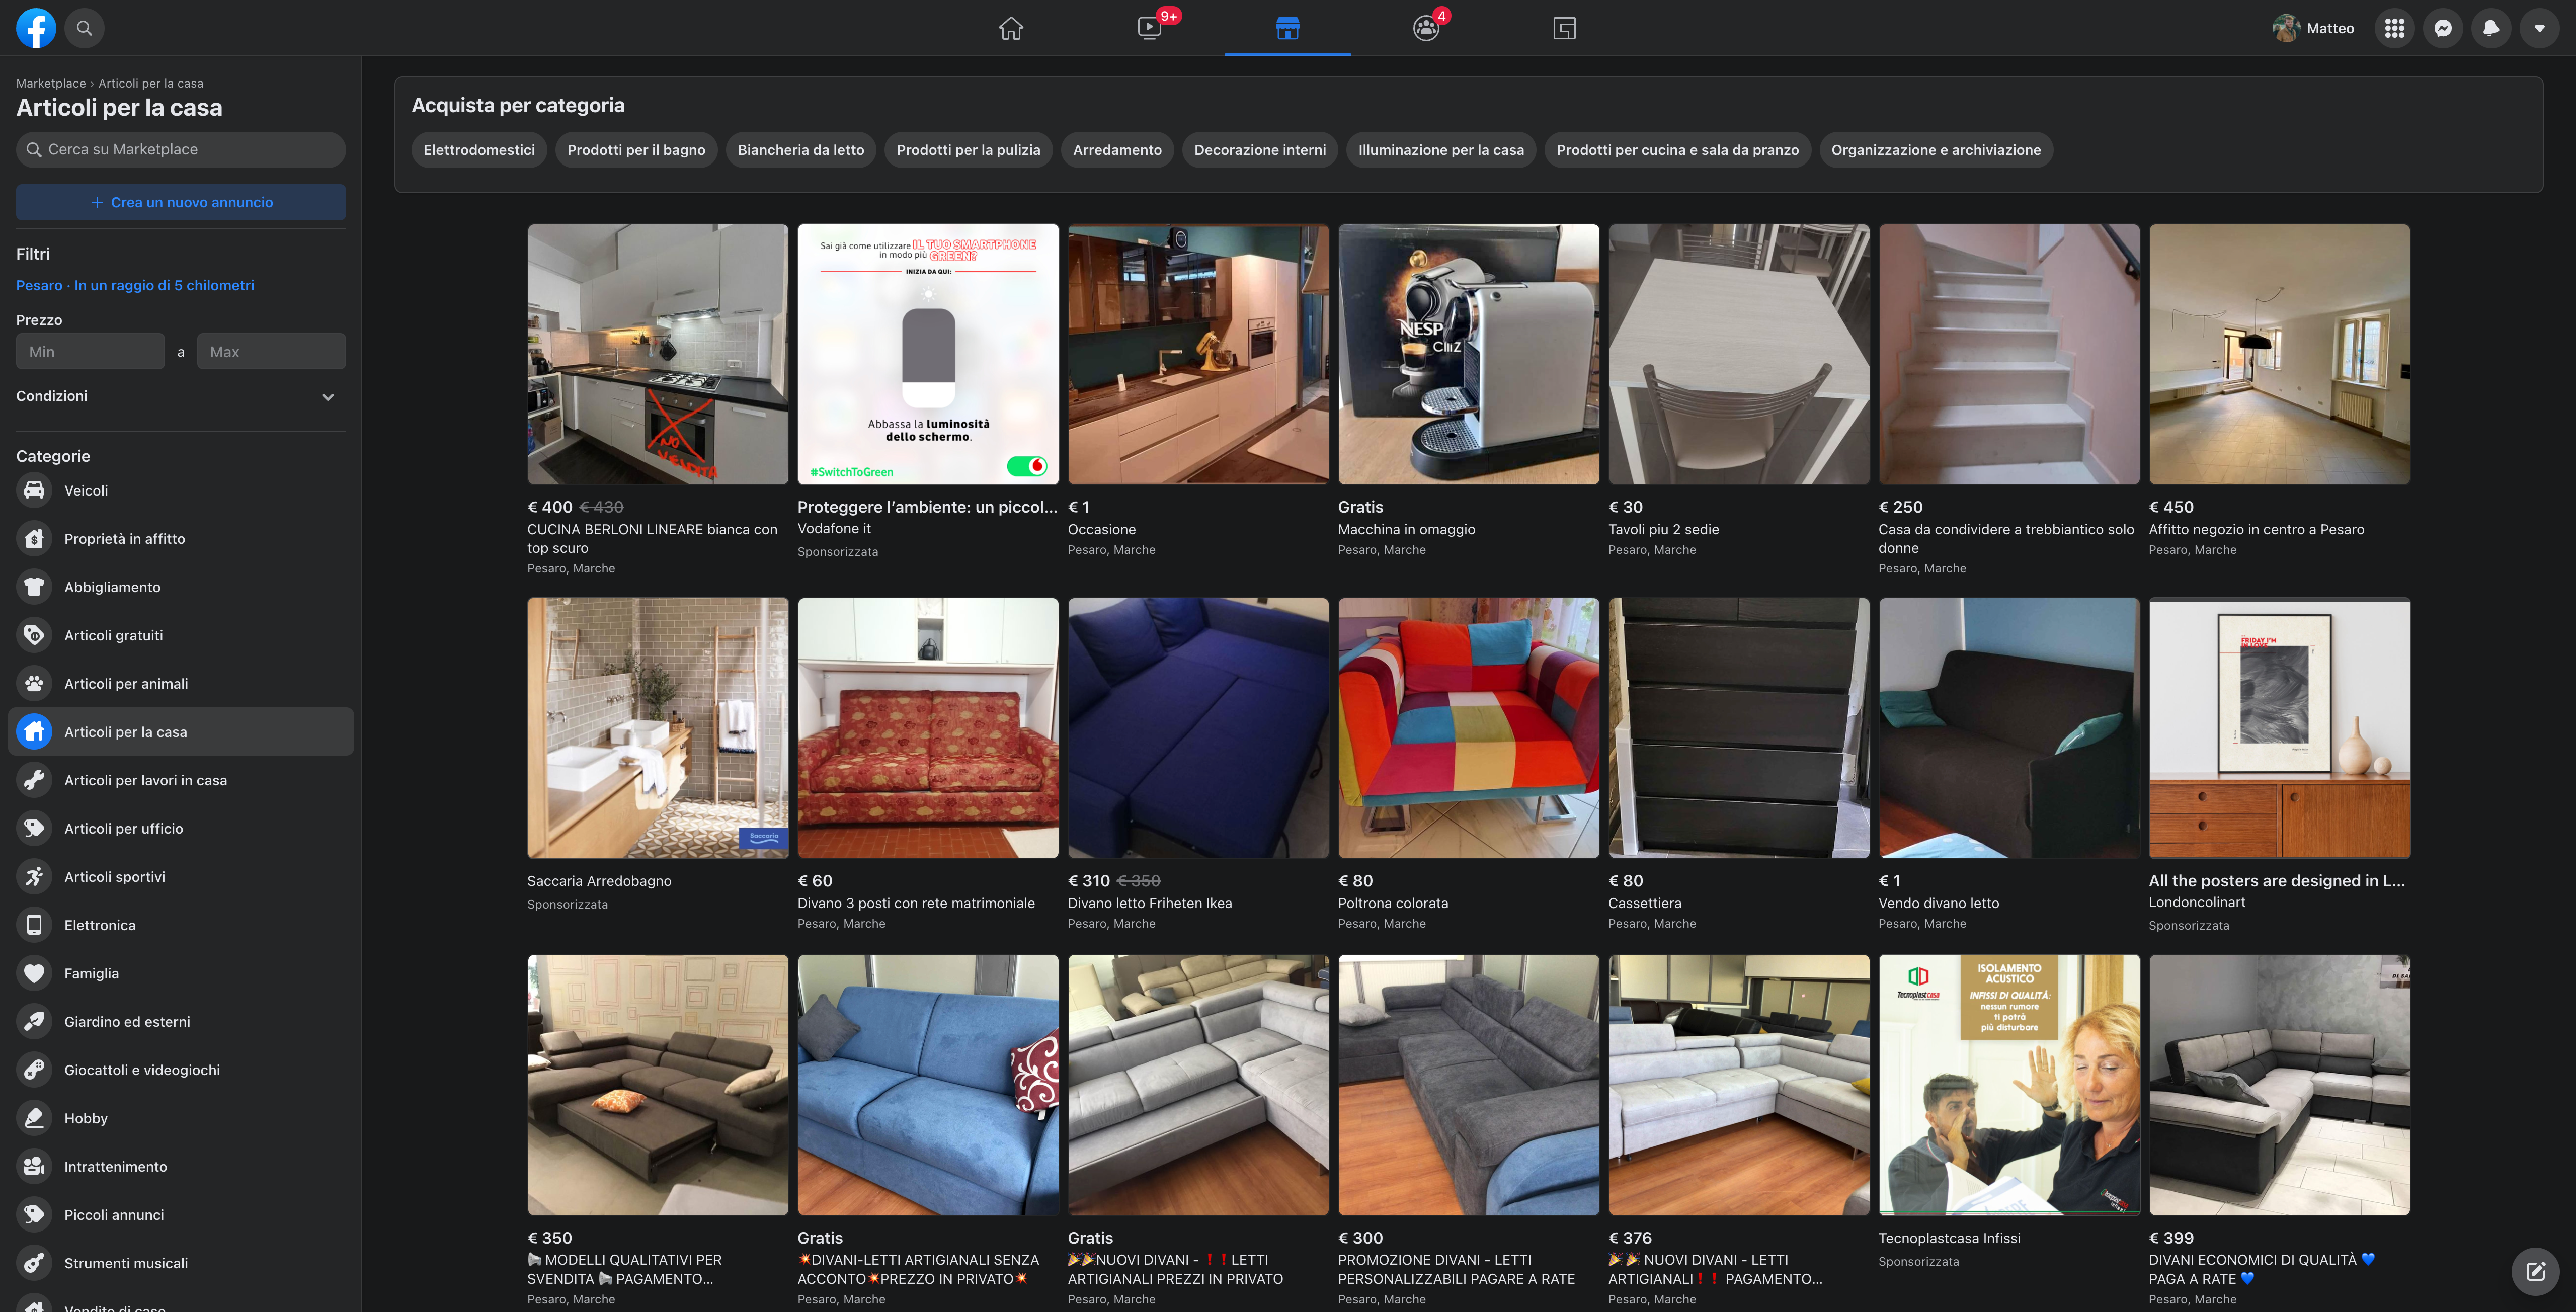Select the Marketplace storefront tab icon
The height and width of the screenshot is (1312, 2576).
(1288, 28)
